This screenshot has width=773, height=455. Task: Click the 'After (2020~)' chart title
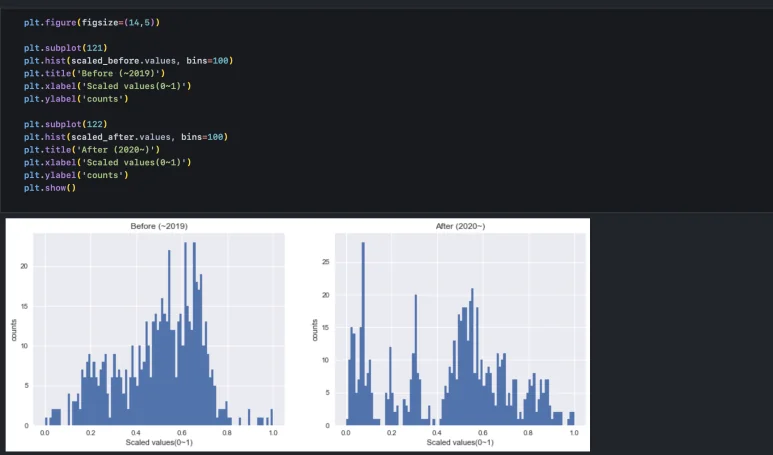click(460, 227)
